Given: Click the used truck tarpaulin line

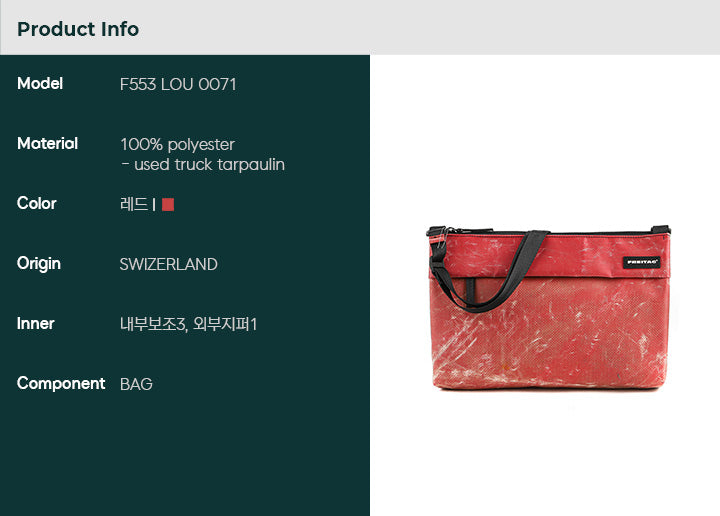Looking at the screenshot, I should [203, 164].
